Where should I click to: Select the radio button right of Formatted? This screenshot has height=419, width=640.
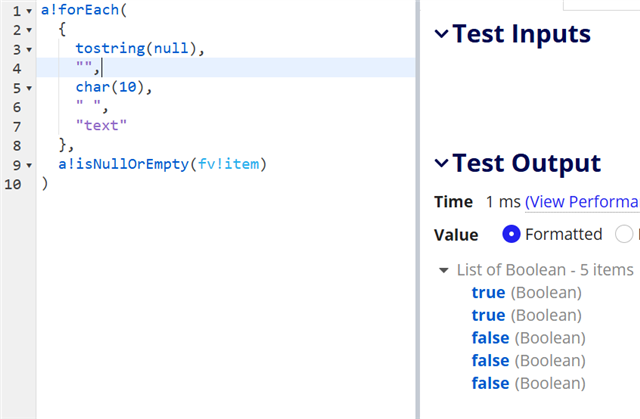click(x=625, y=235)
